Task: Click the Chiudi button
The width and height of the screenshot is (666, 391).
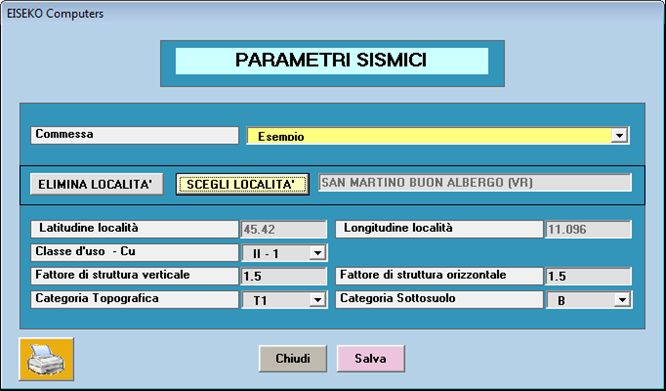Action: 293,358
